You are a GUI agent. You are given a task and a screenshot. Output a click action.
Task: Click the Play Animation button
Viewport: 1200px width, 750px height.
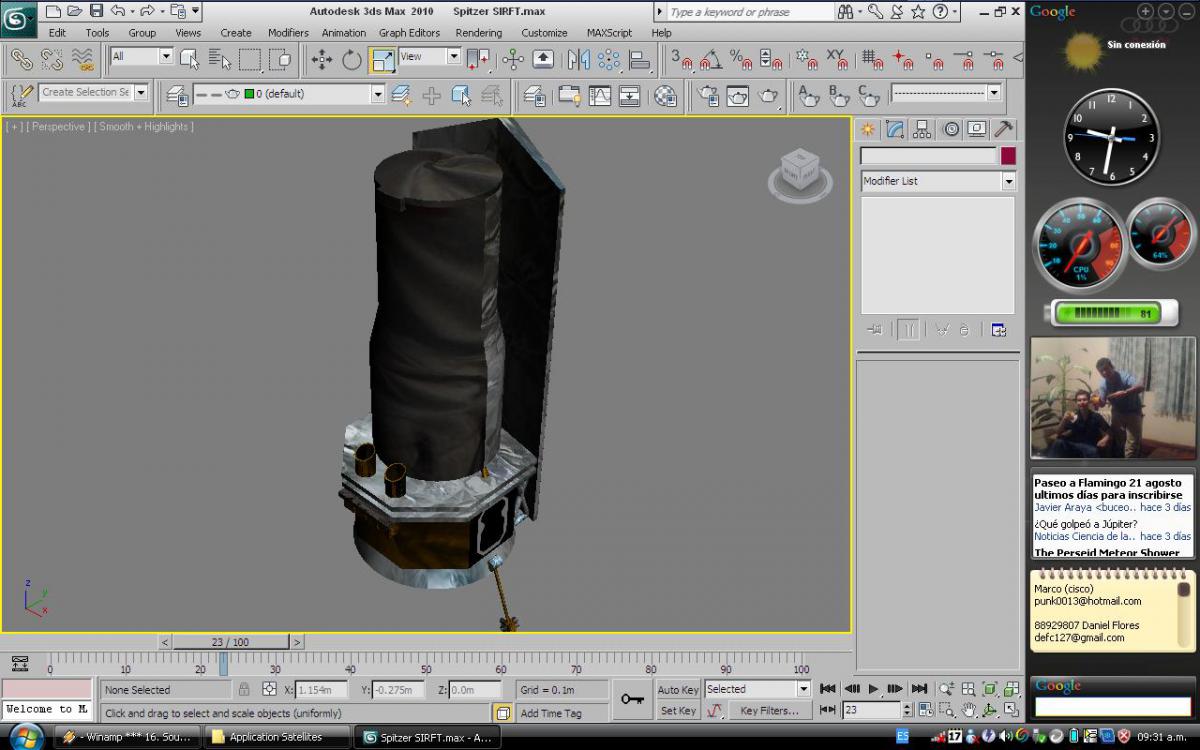[873, 688]
